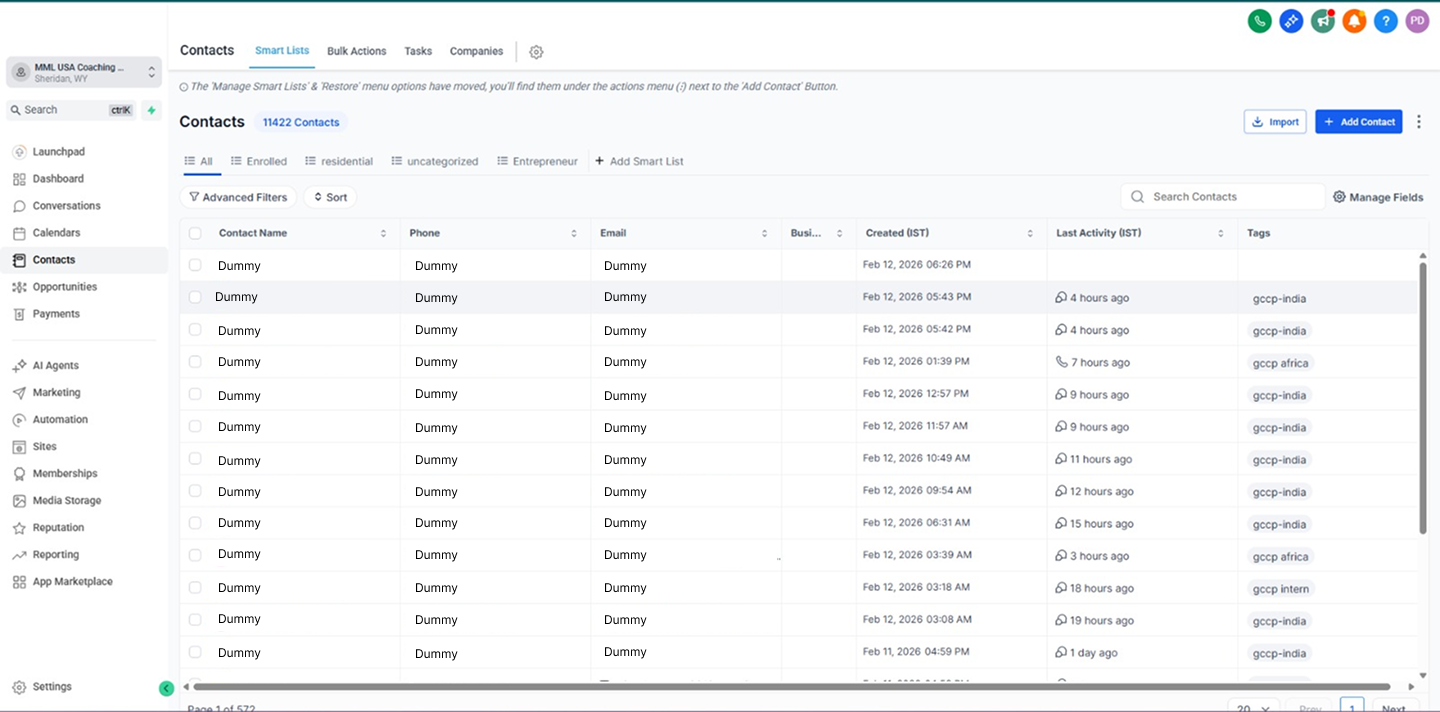The height and width of the screenshot is (712, 1440).
Task: Check the row created Feb 12, 2026 05:42 PM
Action: click(195, 330)
